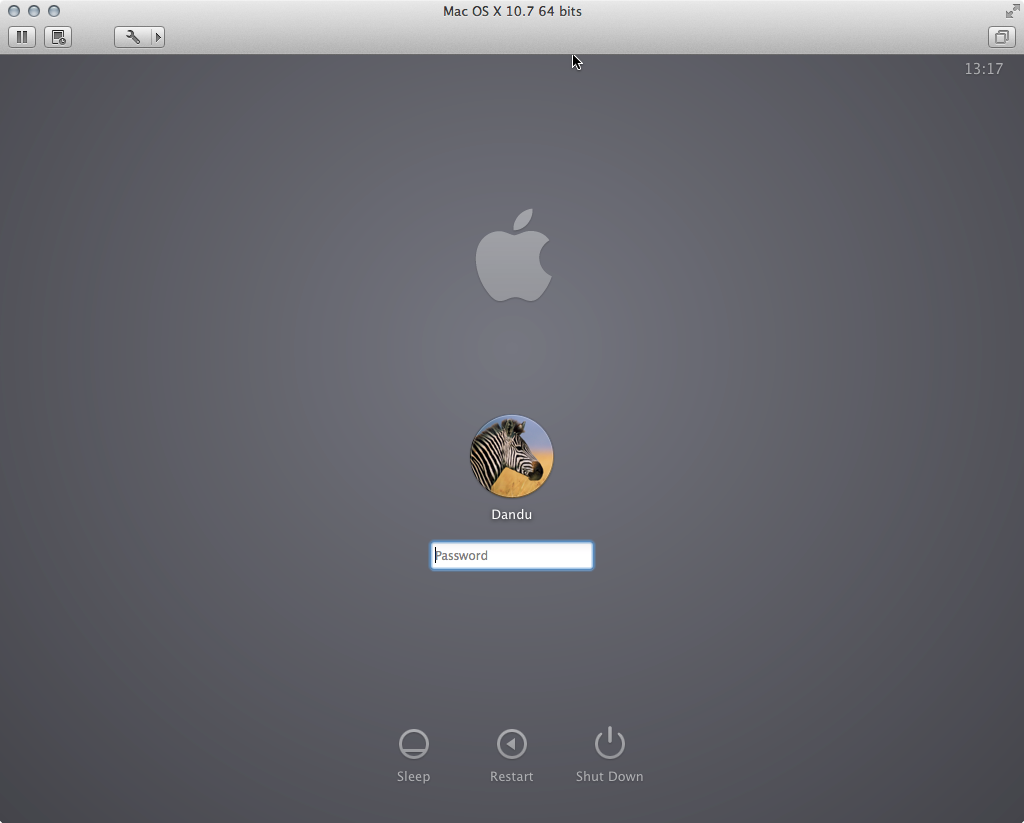Viewport: 1024px width, 823px height.
Task: Click the Dandu user name
Action: 511,515
